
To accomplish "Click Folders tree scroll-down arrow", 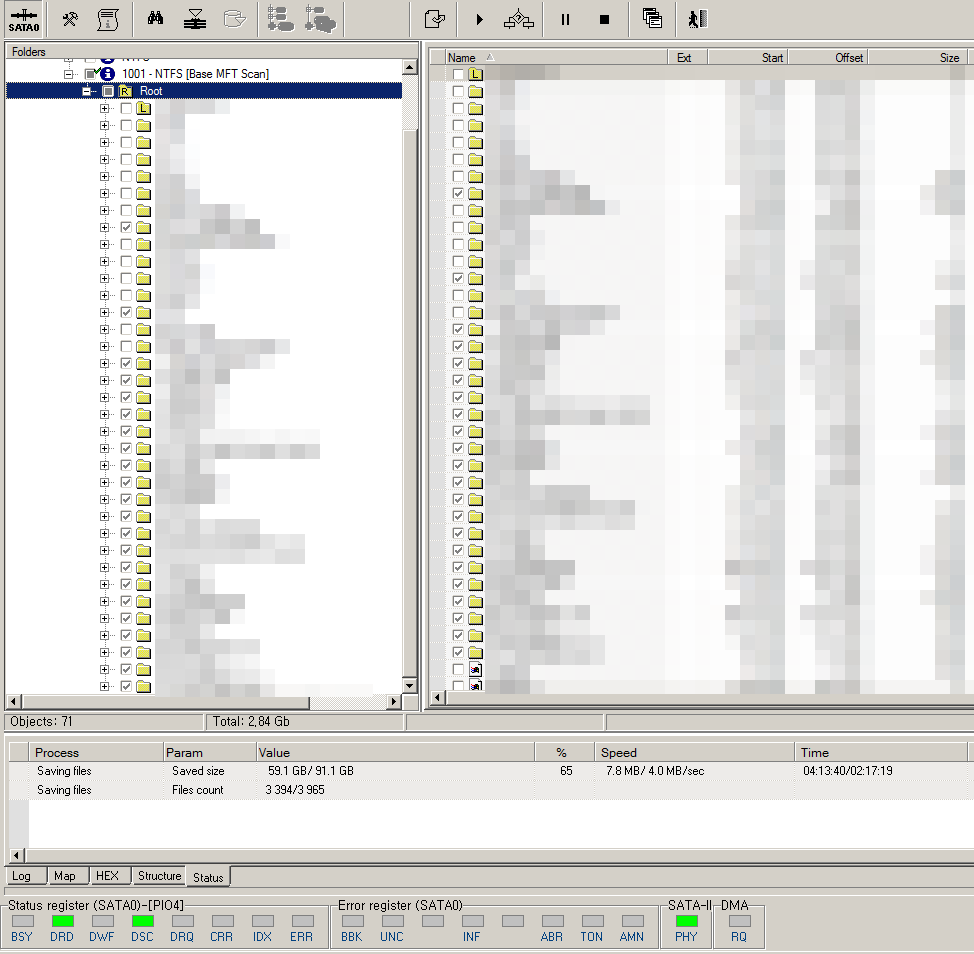I will pyautogui.click(x=409, y=686).
